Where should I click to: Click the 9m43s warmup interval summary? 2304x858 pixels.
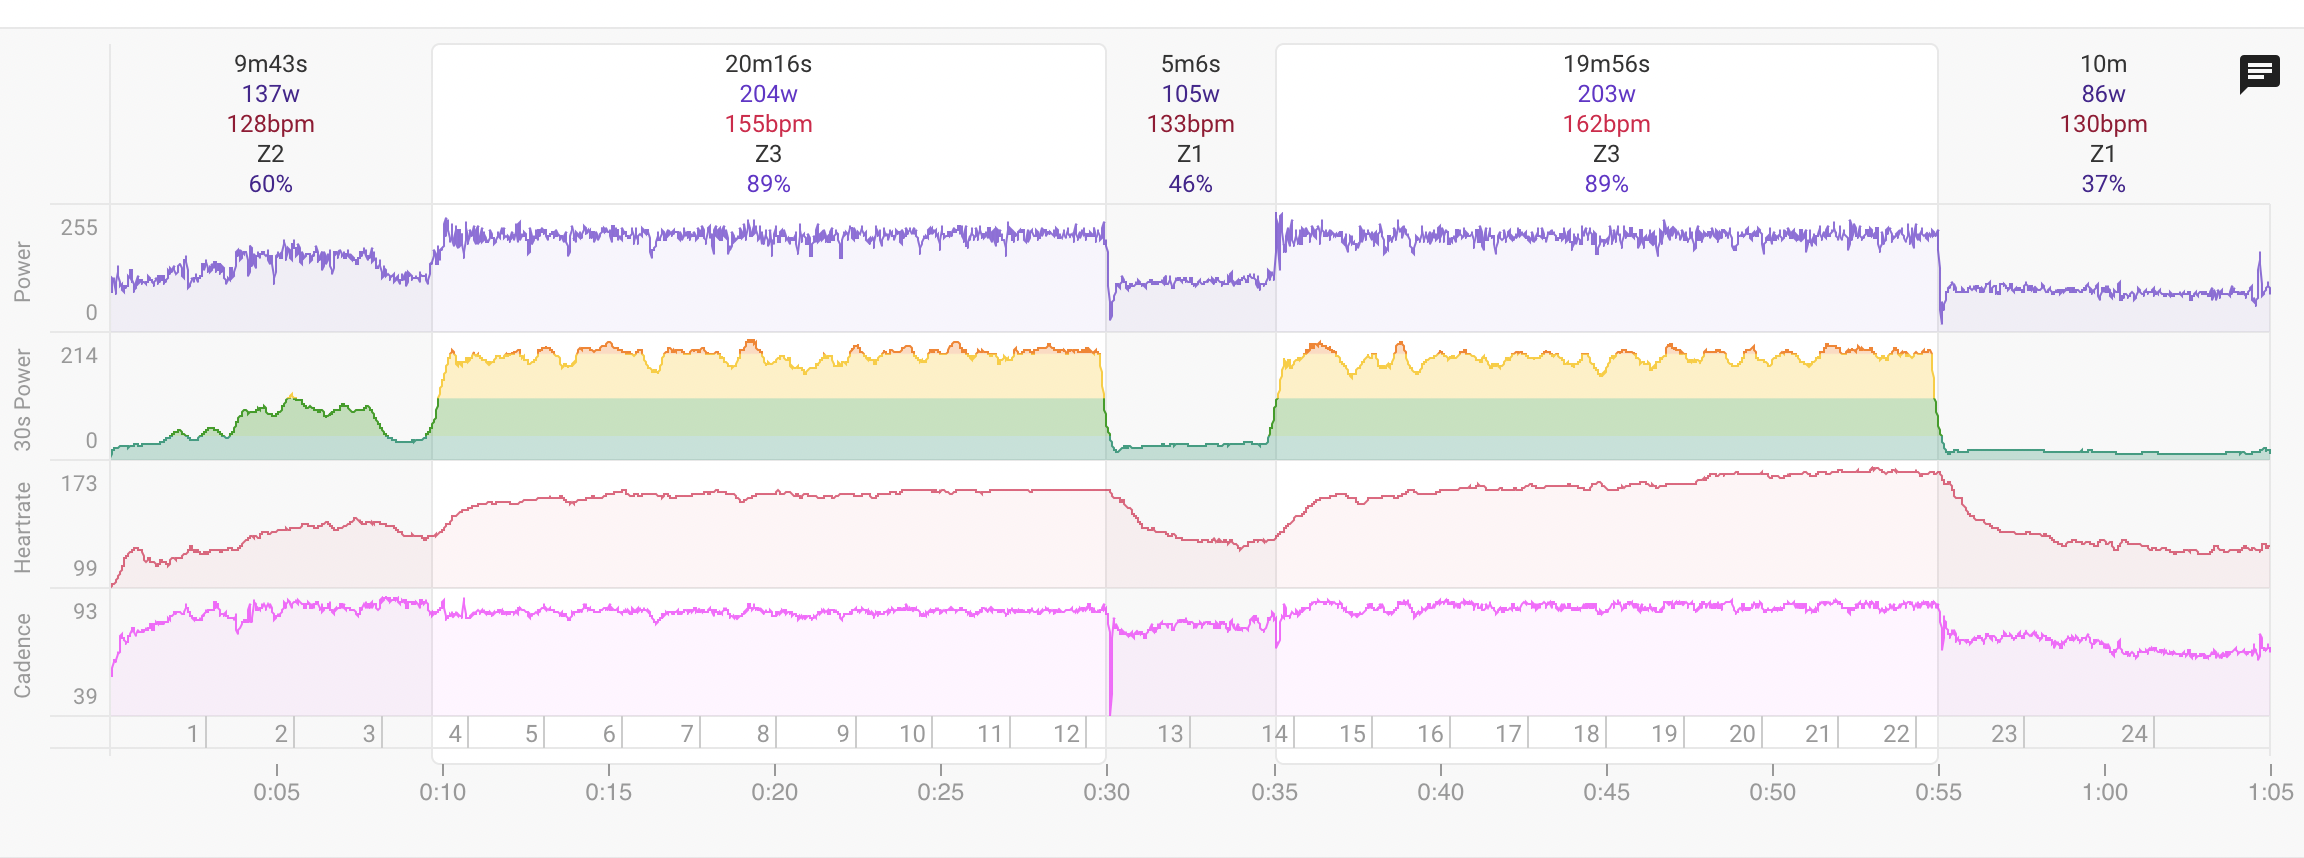[x=270, y=123]
